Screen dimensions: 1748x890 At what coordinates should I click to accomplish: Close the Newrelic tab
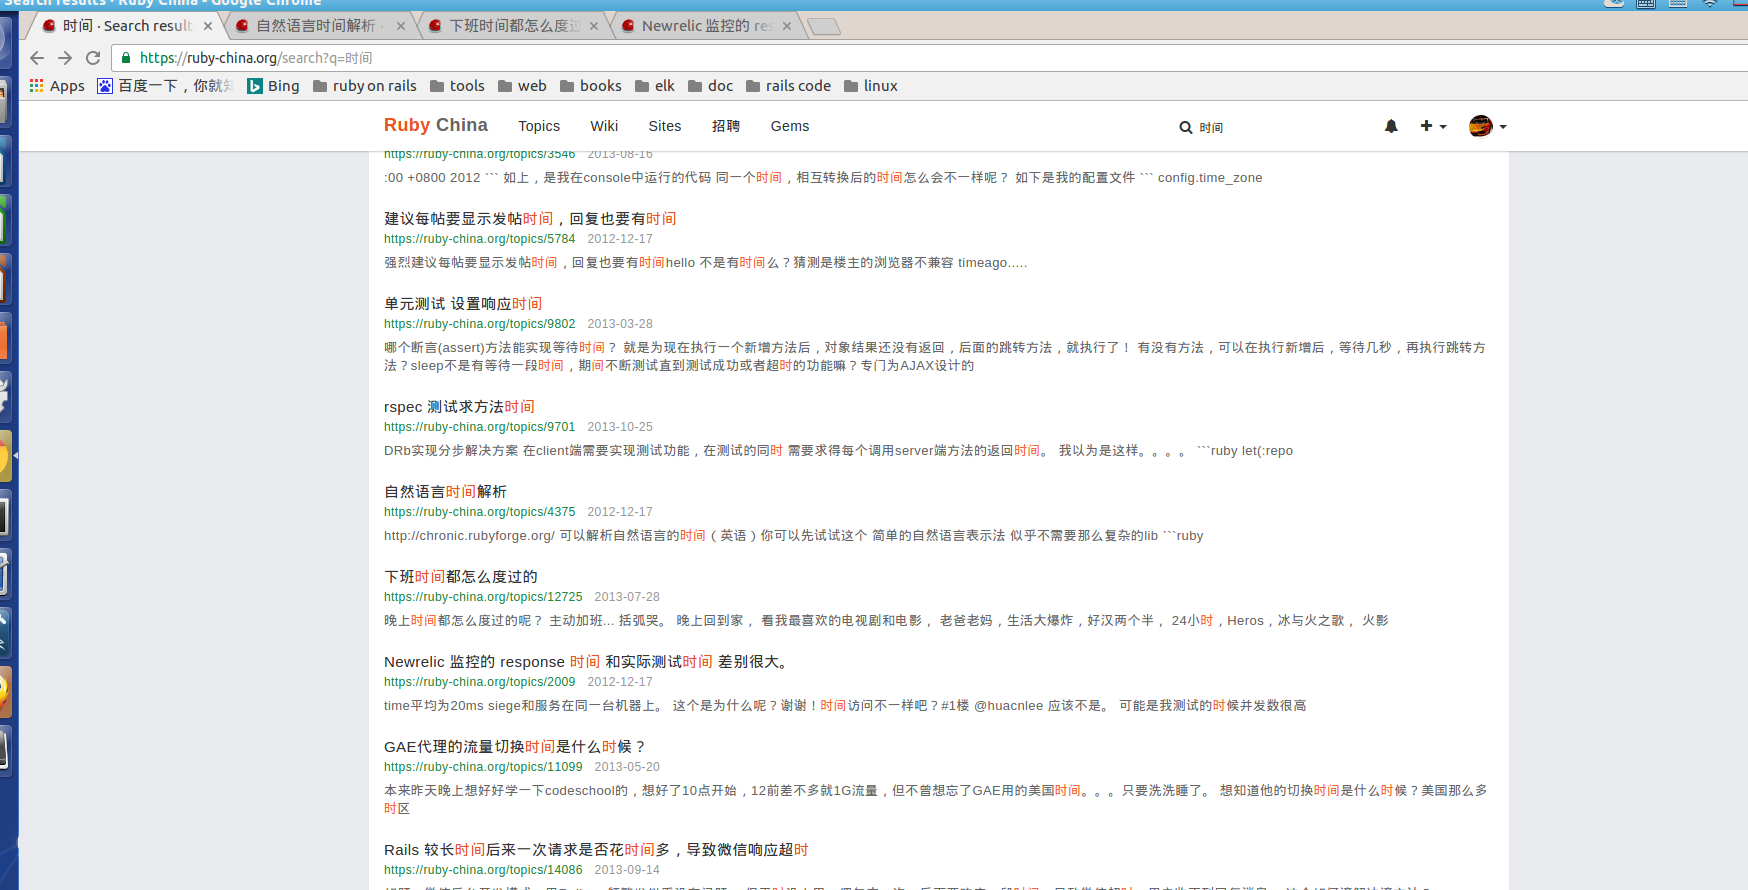tap(787, 26)
